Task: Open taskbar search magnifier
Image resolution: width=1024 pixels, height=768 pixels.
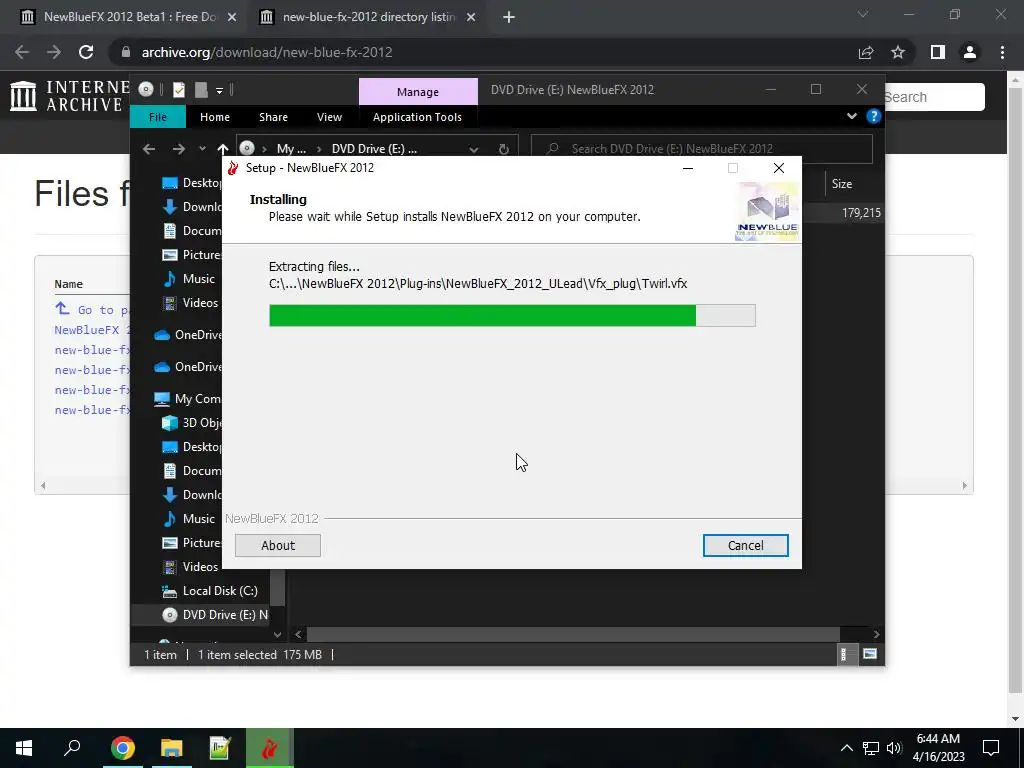Action: (72, 748)
